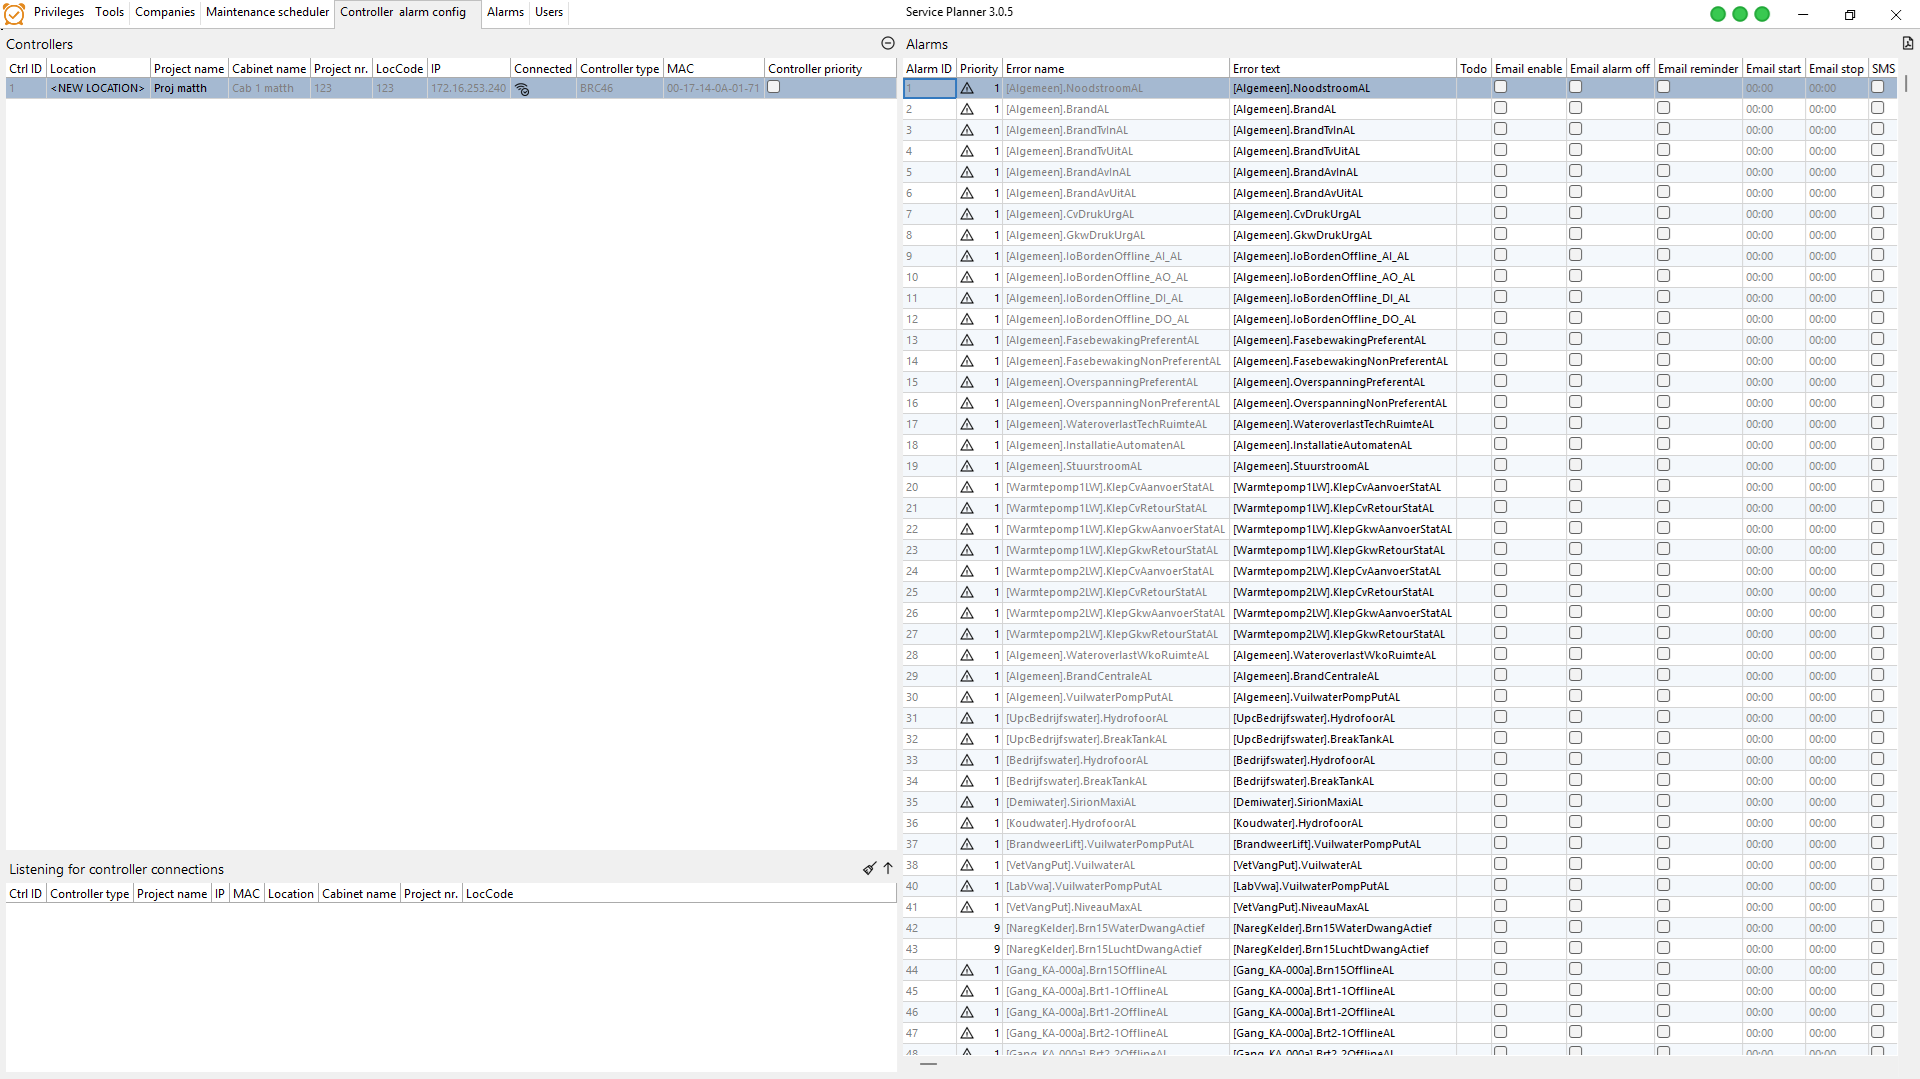Click the warning icon for alarm 7 CvDrukUrgAL
This screenshot has width=1920, height=1079.
(967, 214)
